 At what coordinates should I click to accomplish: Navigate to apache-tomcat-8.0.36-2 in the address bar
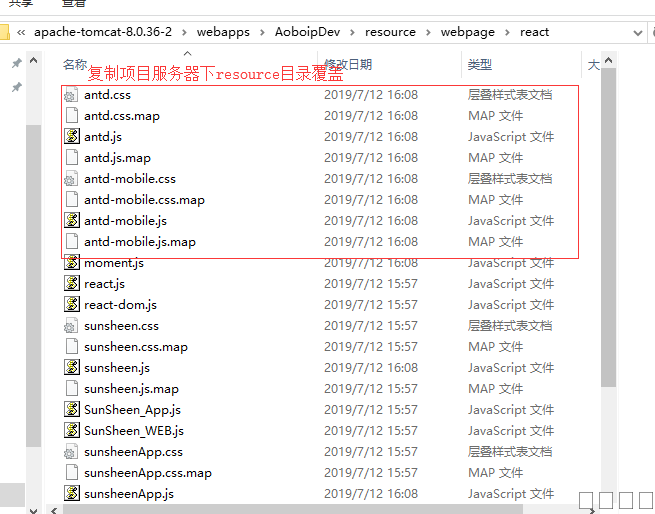(x=103, y=32)
